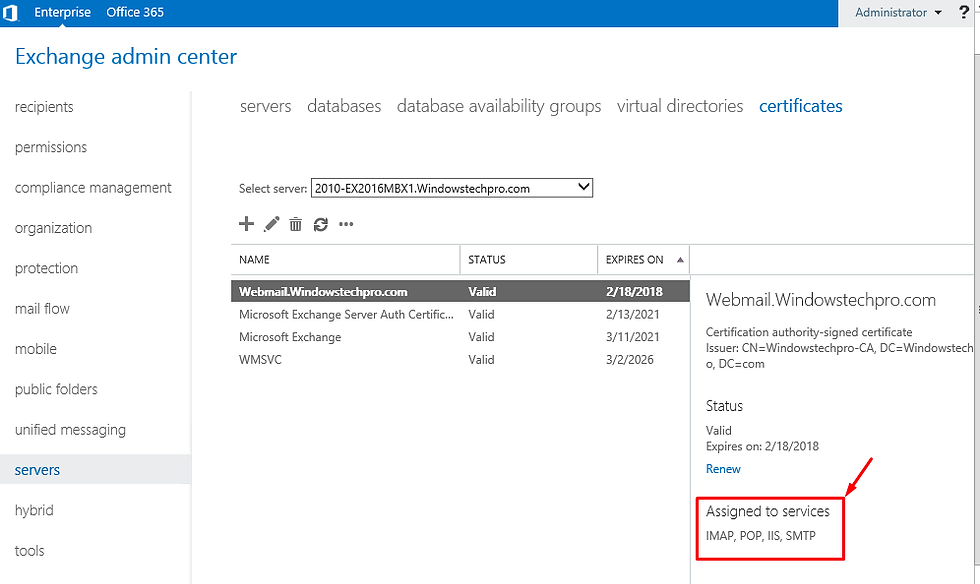The width and height of the screenshot is (980, 584).
Task: Open the Select server dropdown
Action: pyautogui.click(x=452, y=188)
